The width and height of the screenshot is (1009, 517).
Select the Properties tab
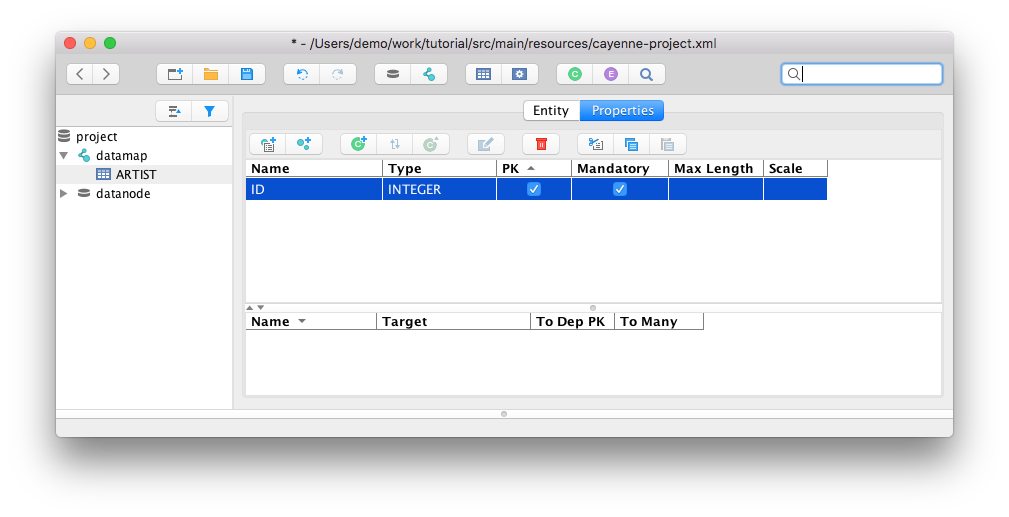pyautogui.click(x=622, y=111)
